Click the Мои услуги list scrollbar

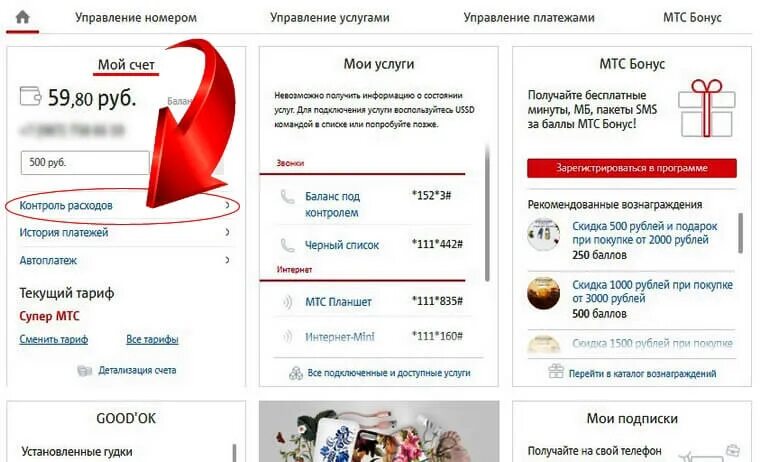487,213
